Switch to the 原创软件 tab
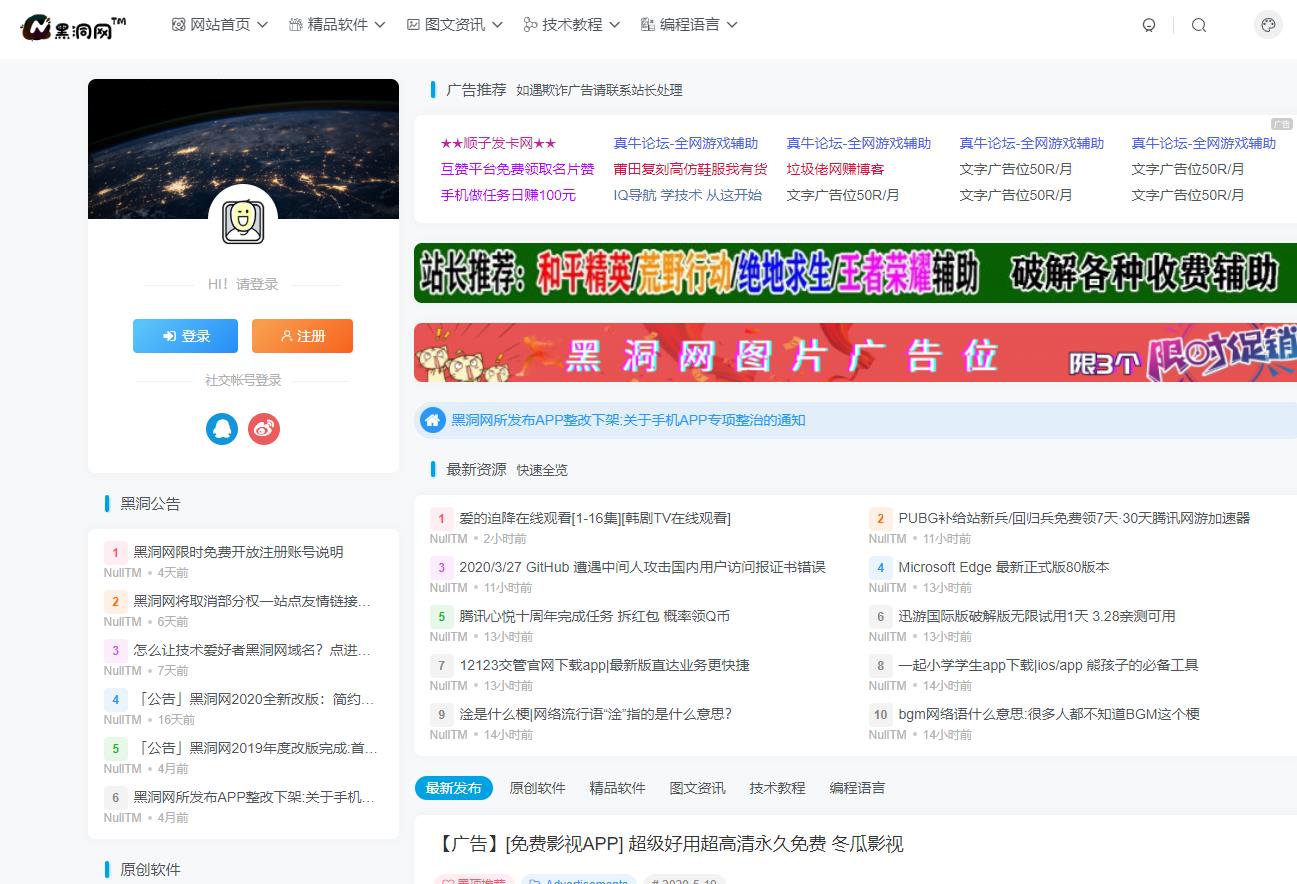Screen dimensions: 1297x884 tap(538, 788)
